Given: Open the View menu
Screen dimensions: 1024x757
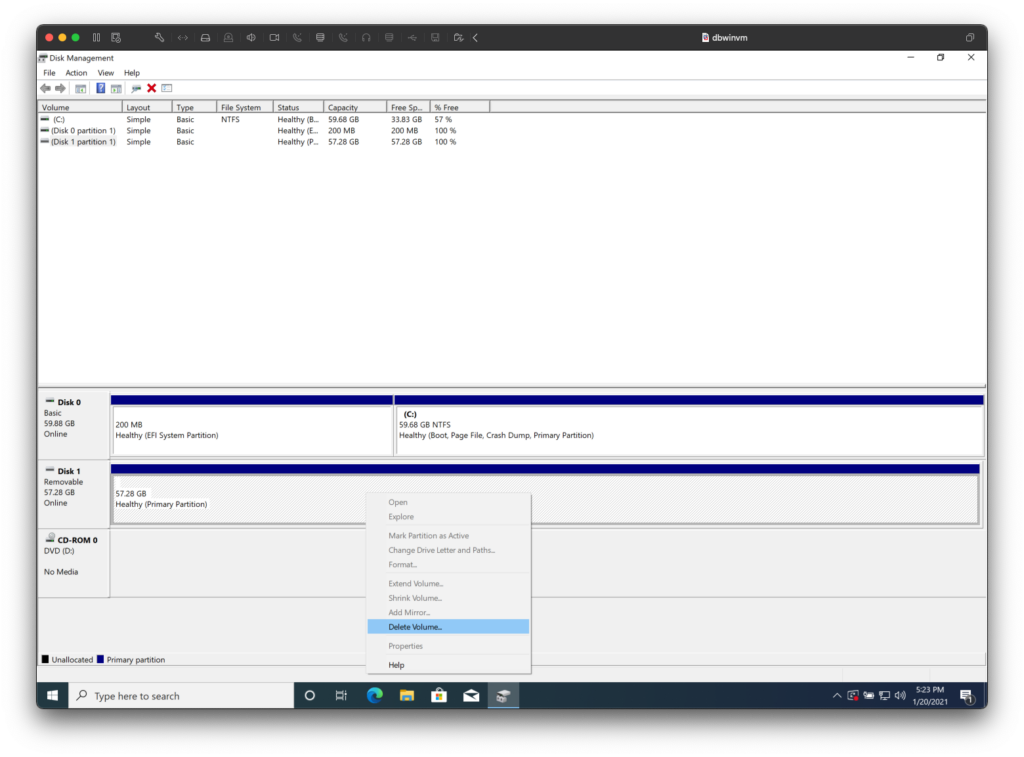Looking at the screenshot, I should [105, 73].
